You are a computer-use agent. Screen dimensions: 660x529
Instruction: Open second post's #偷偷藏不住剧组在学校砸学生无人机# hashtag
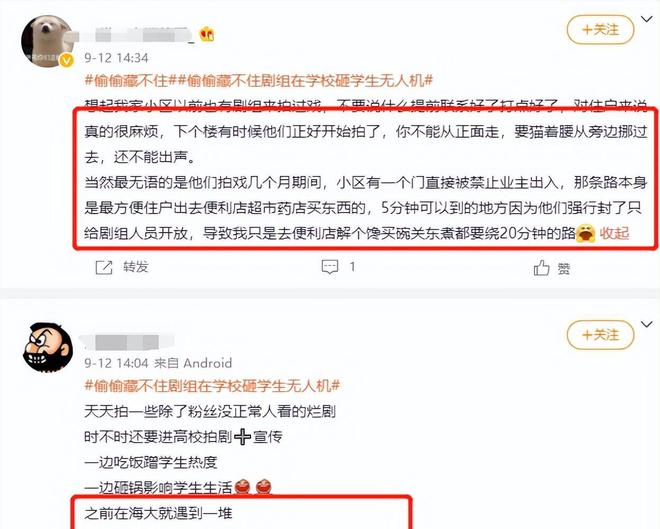[x=212, y=385]
